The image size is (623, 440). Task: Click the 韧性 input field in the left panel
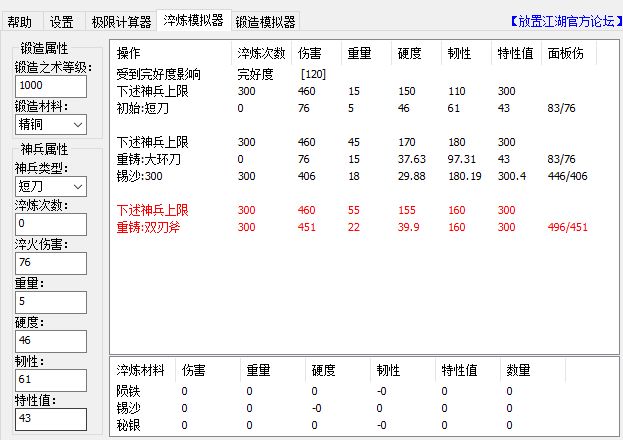51,380
